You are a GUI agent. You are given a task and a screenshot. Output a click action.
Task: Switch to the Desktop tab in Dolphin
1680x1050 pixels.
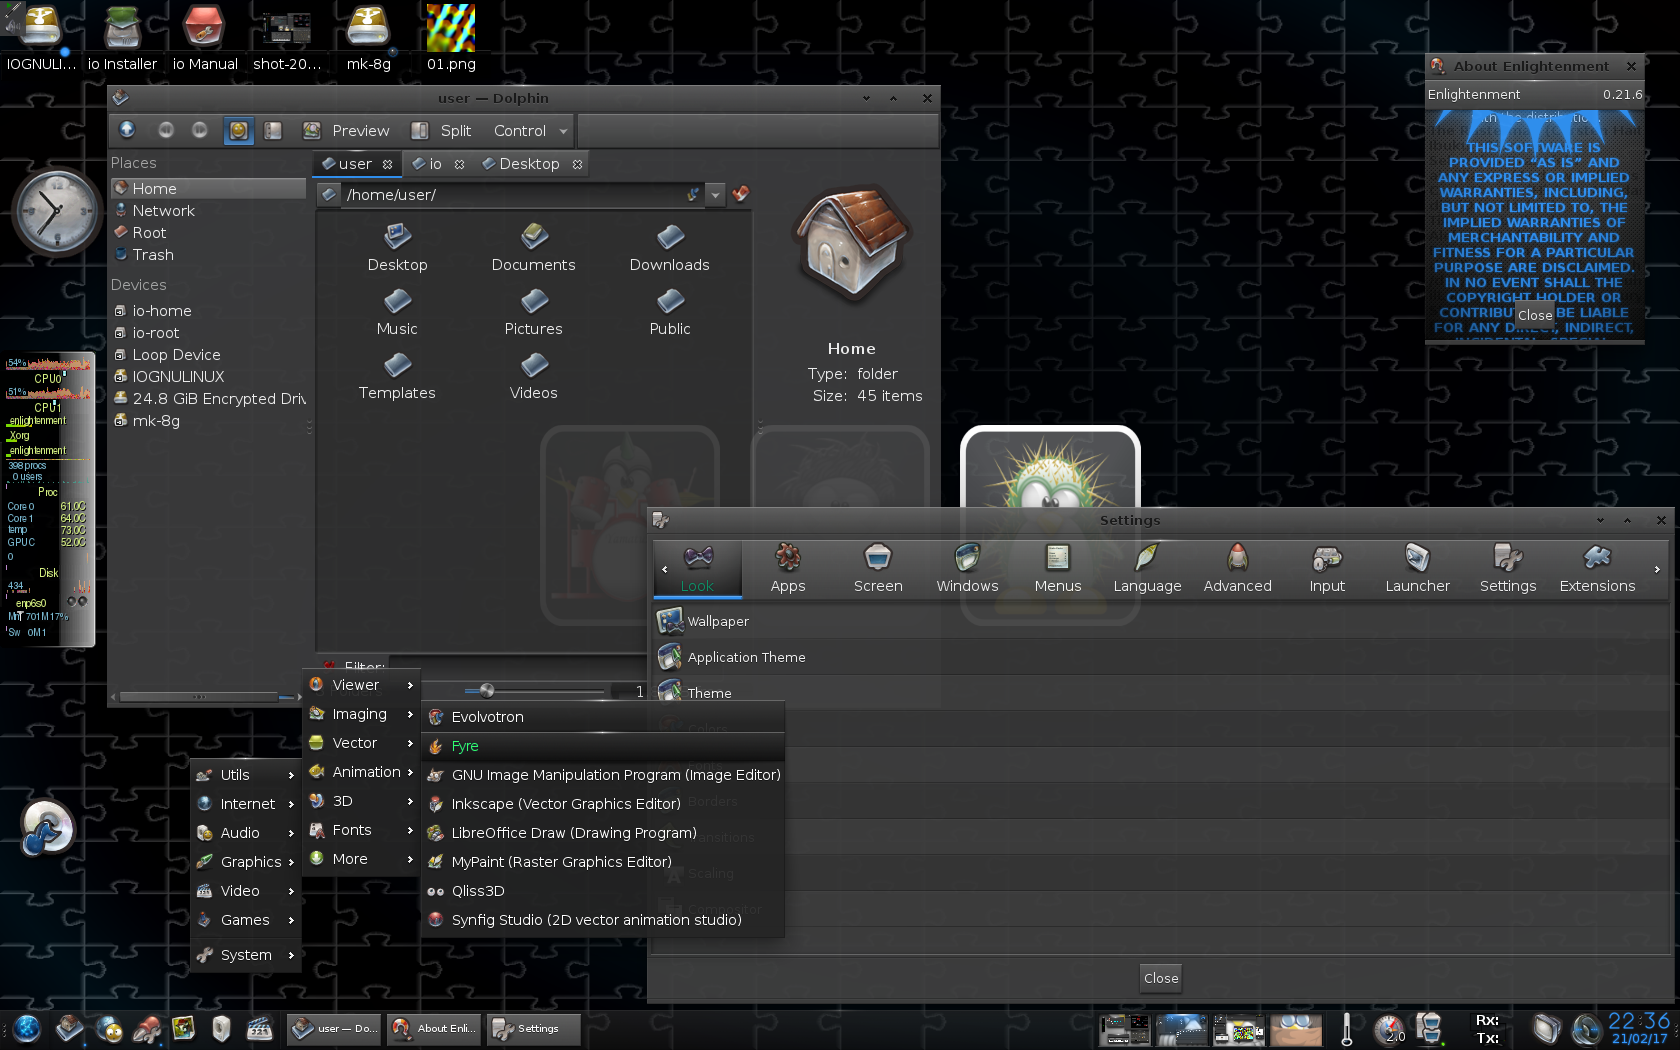pyautogui.click(x=530, y=164)
